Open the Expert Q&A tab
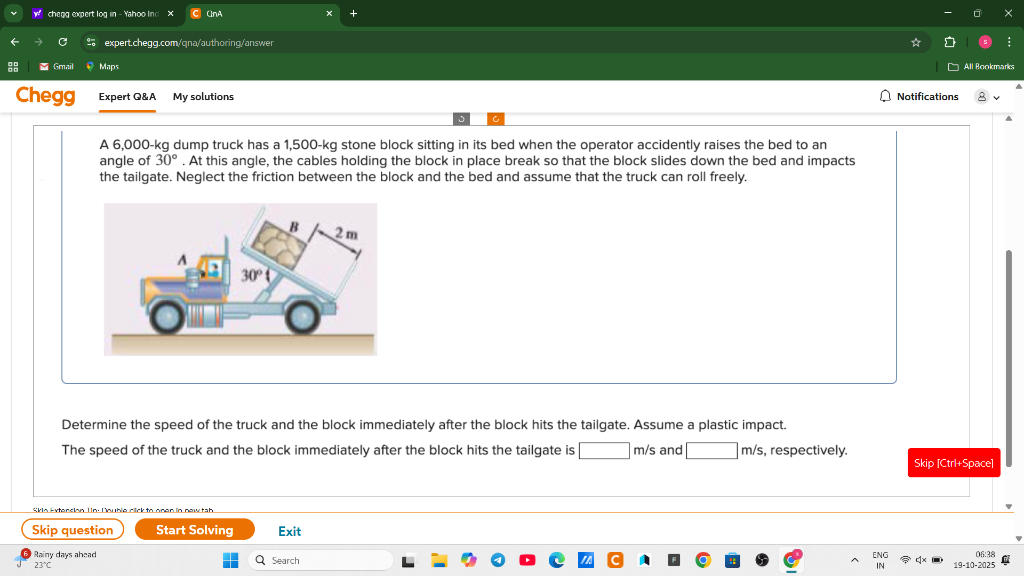The image size is (1024, 576). pos(127,97)
